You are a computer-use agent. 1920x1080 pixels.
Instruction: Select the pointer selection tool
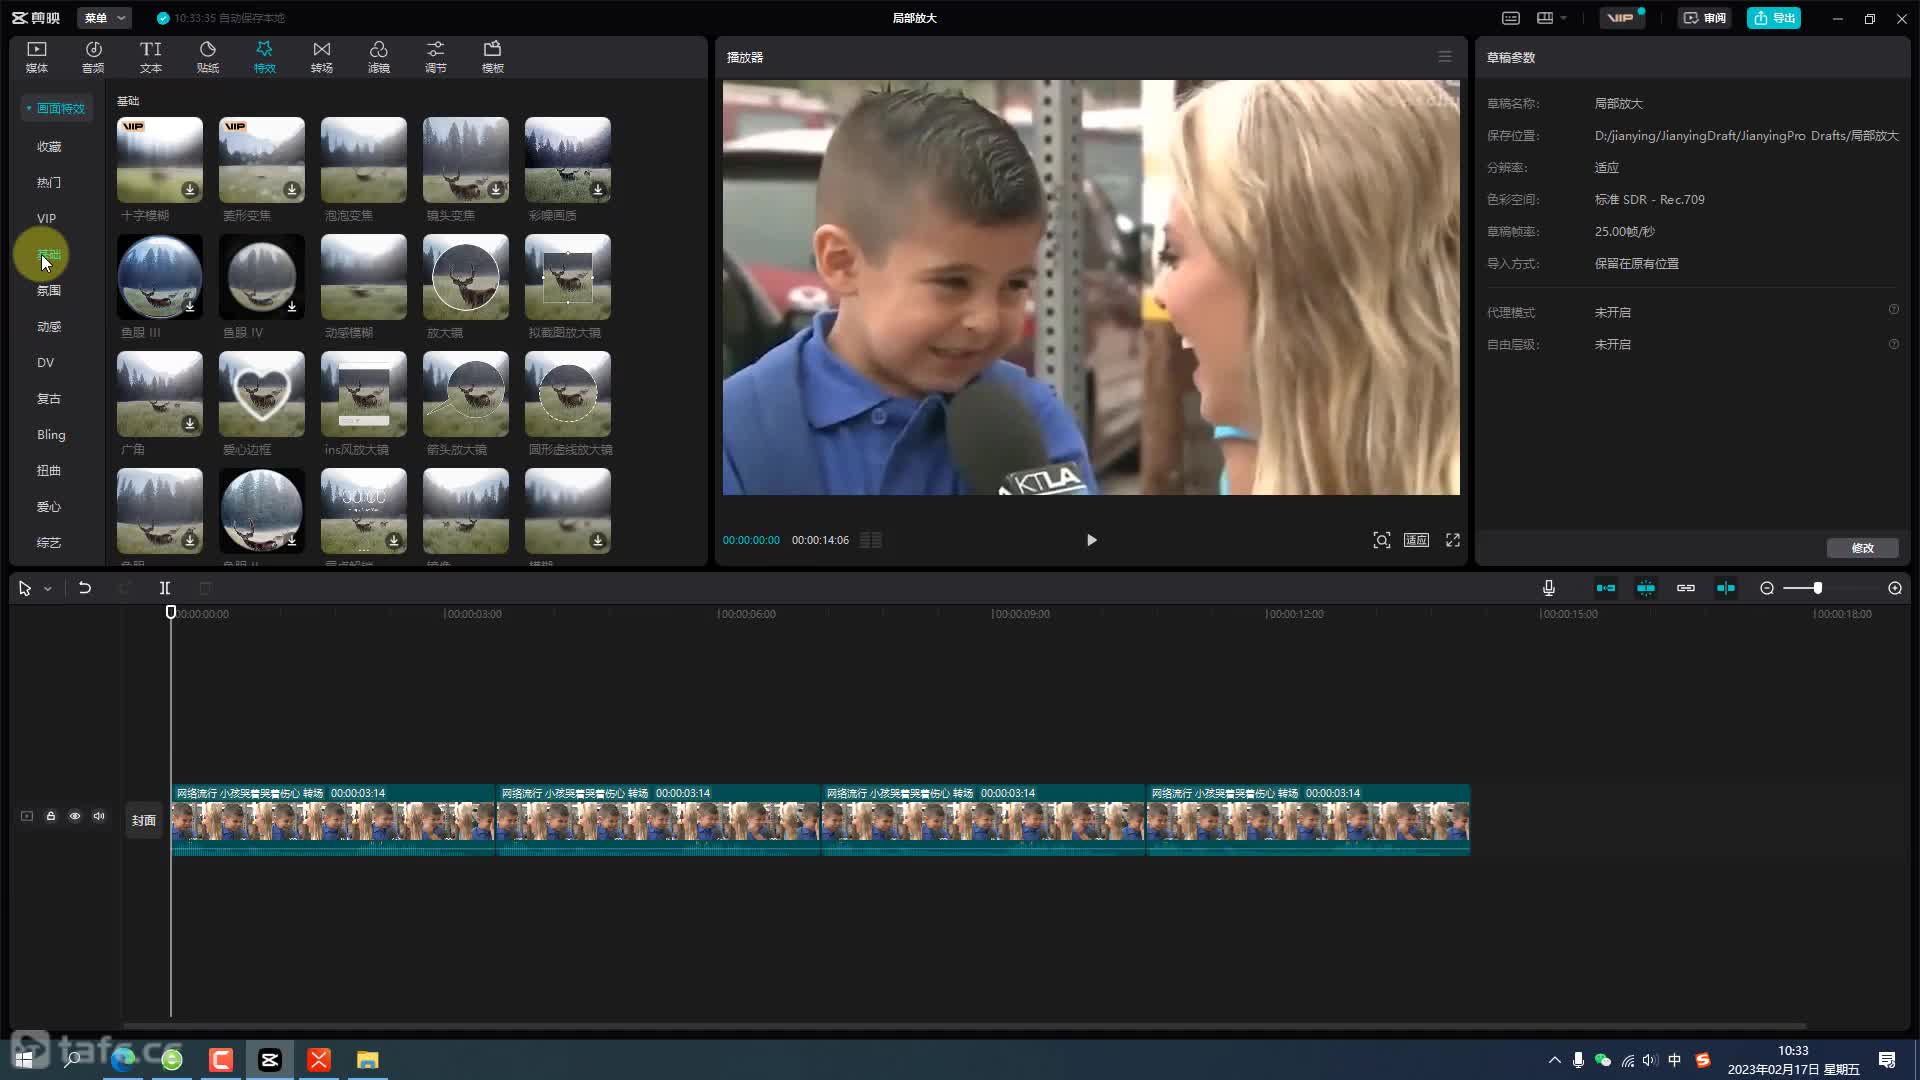[25, 588]
